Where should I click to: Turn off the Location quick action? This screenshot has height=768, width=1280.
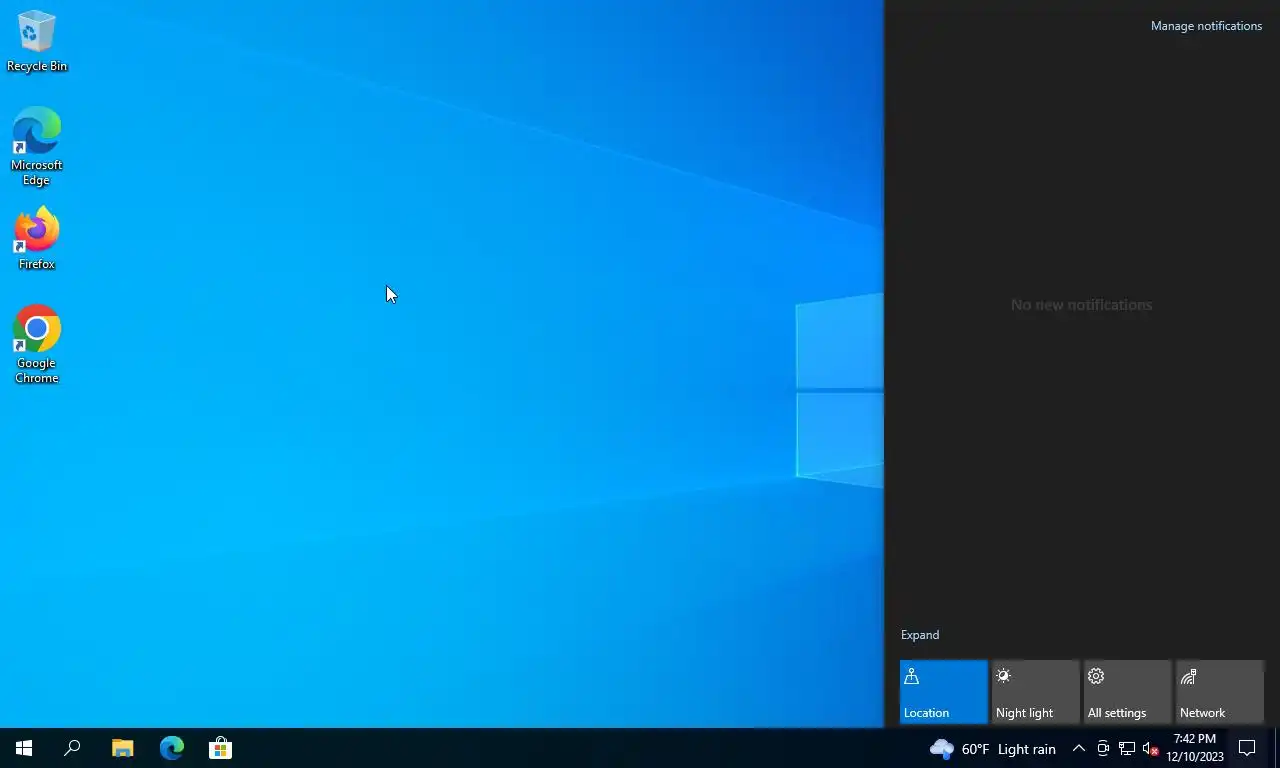pyautogui.click(x=944, y=692)
